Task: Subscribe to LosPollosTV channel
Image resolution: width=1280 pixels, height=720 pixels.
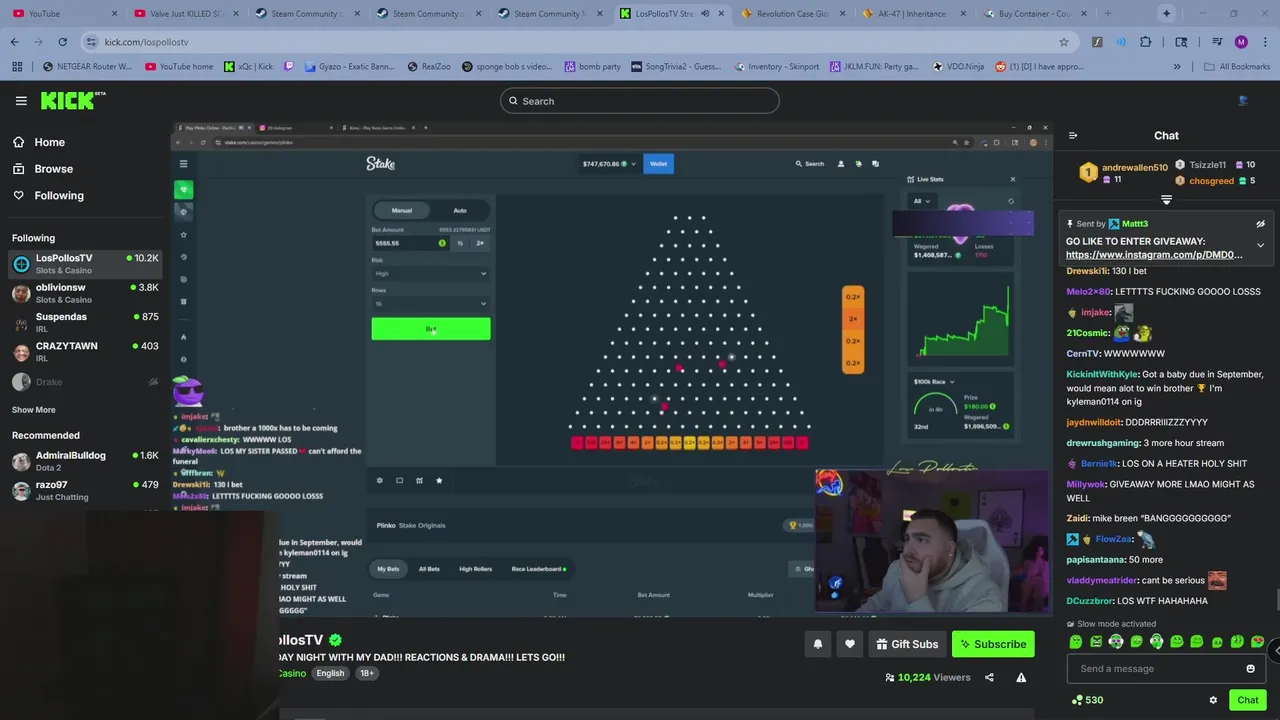Action: click(993, 644)
